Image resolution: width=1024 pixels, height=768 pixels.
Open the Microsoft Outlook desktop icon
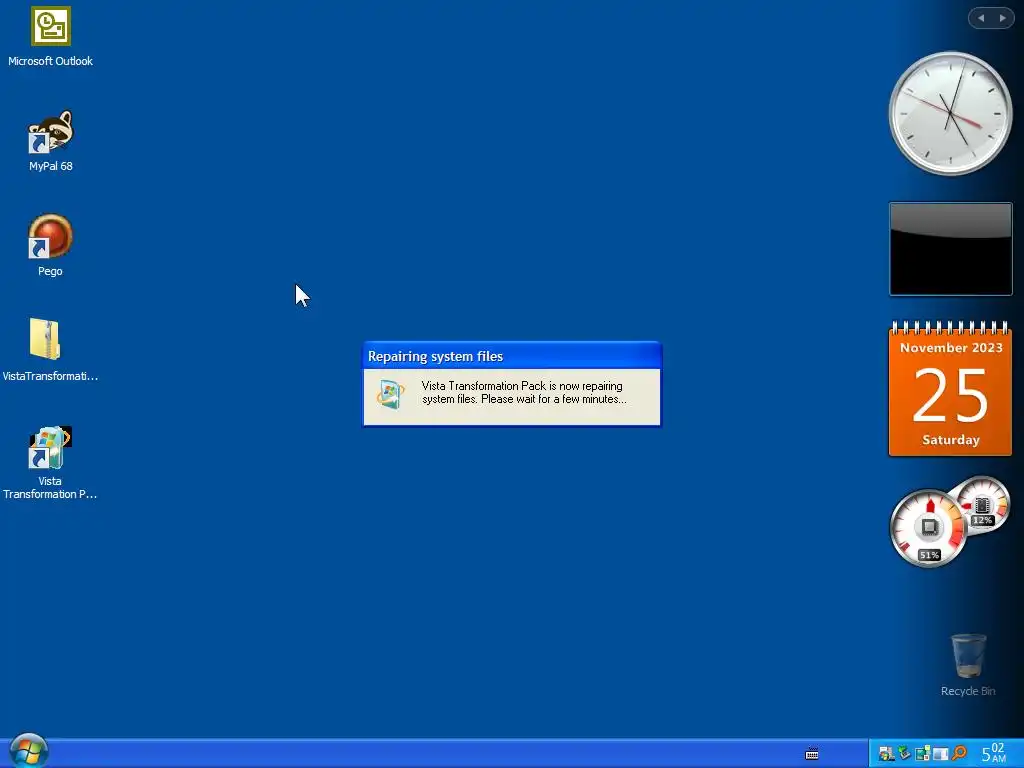pos(50,37)
